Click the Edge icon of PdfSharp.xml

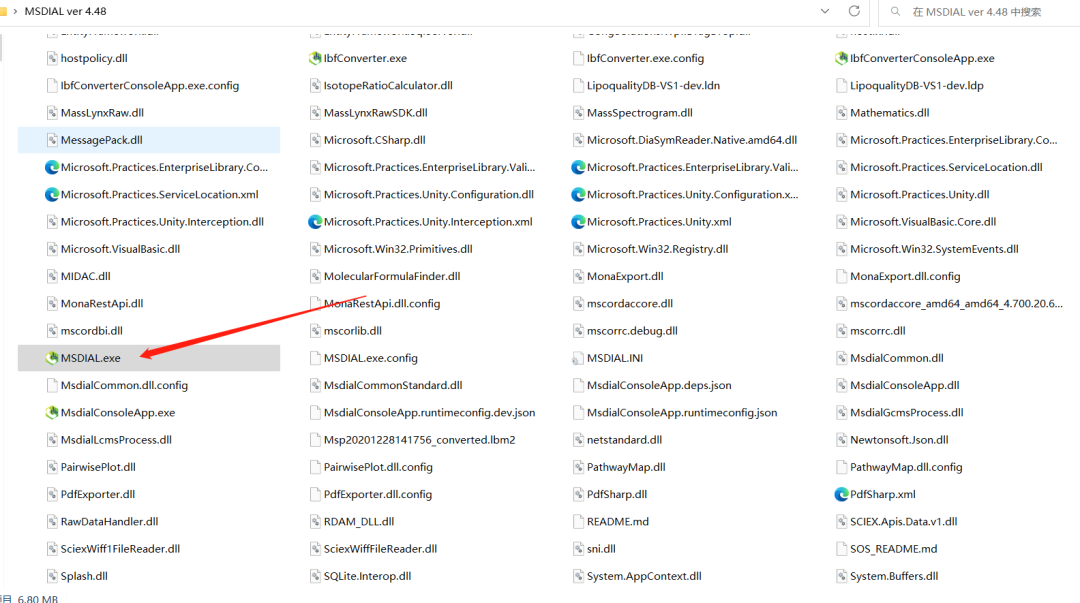842,494
